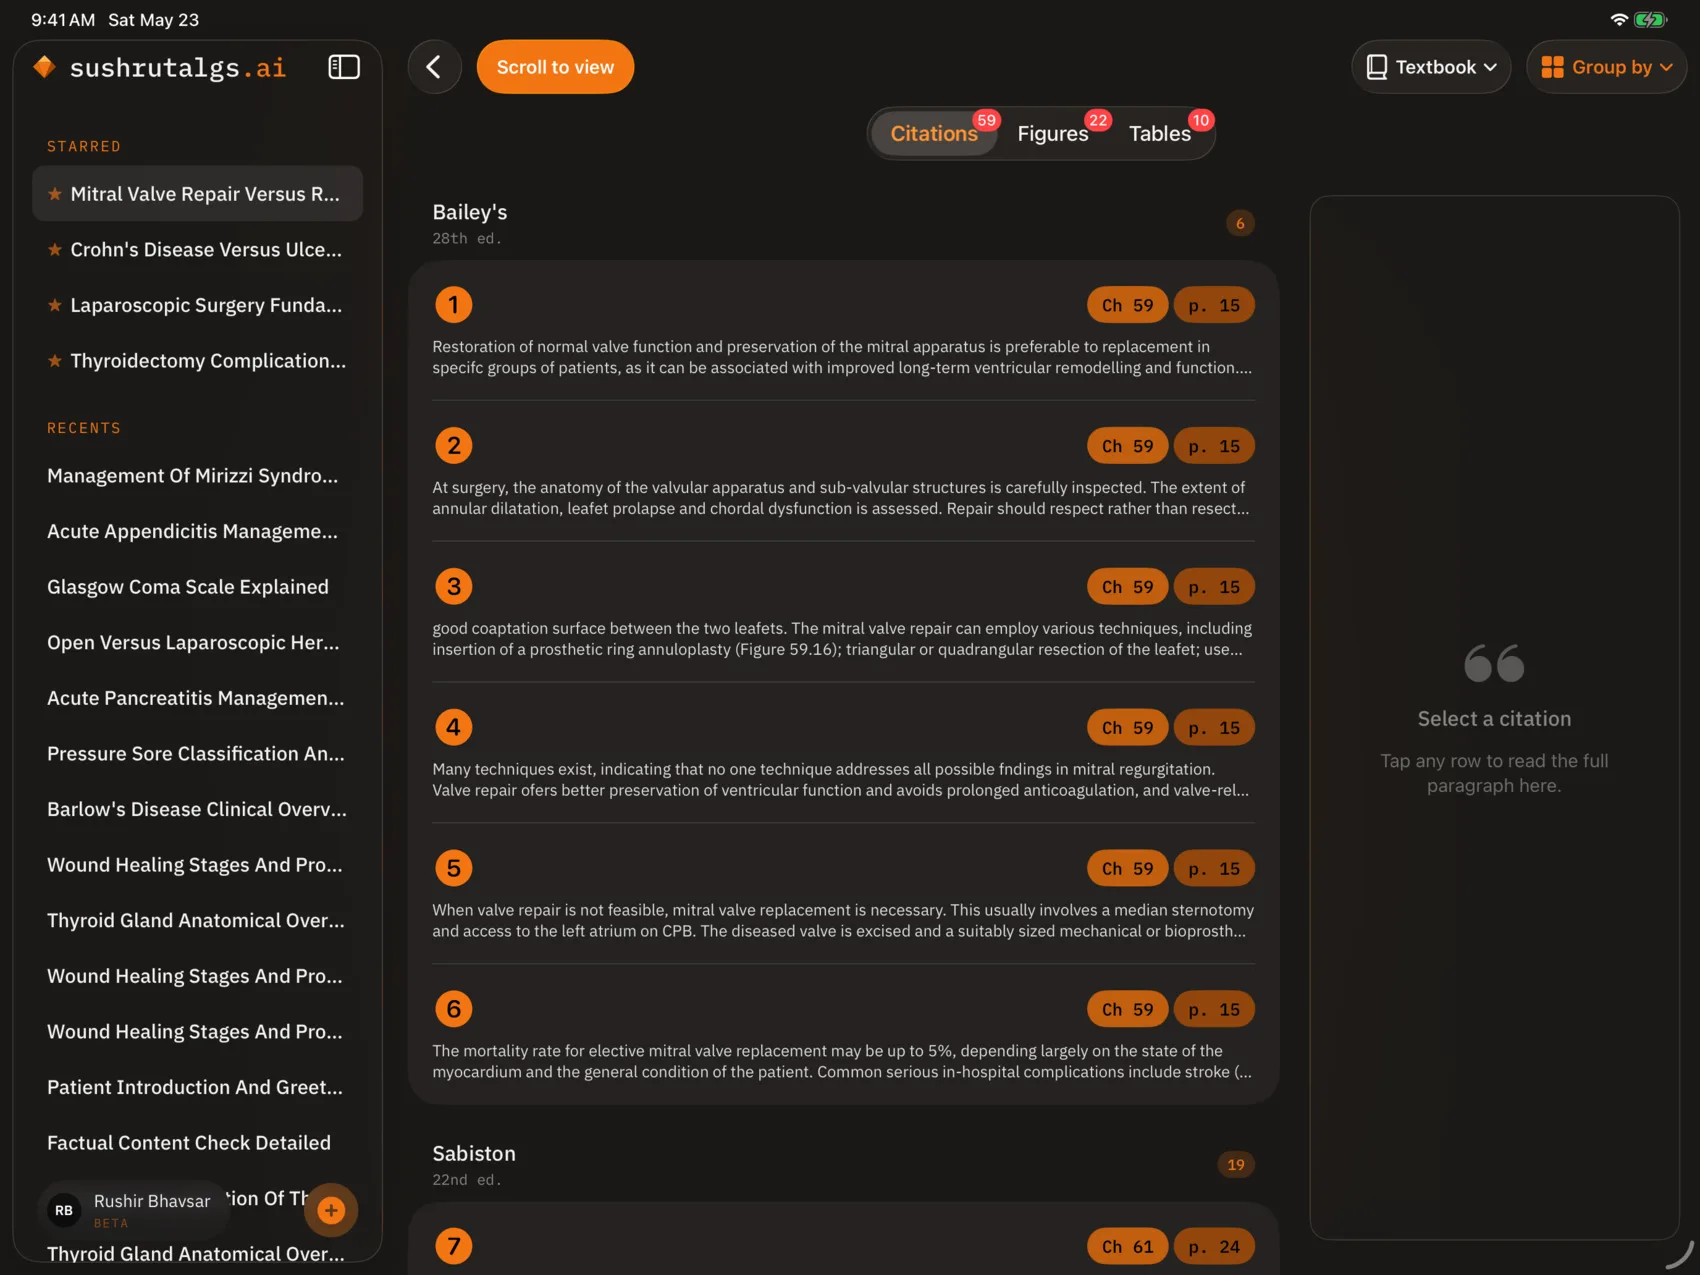Click citation number 5 badge

coord(454,868)
